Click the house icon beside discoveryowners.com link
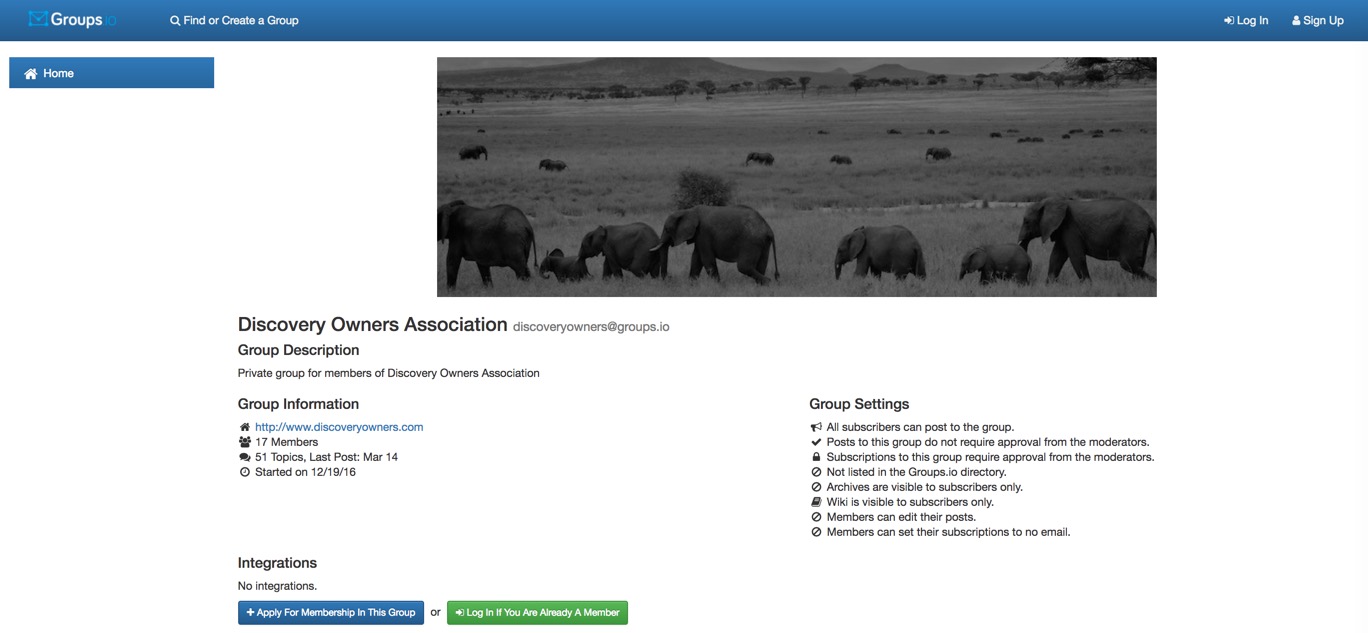This screenshot has height=633, width=1368. point(245,427)
